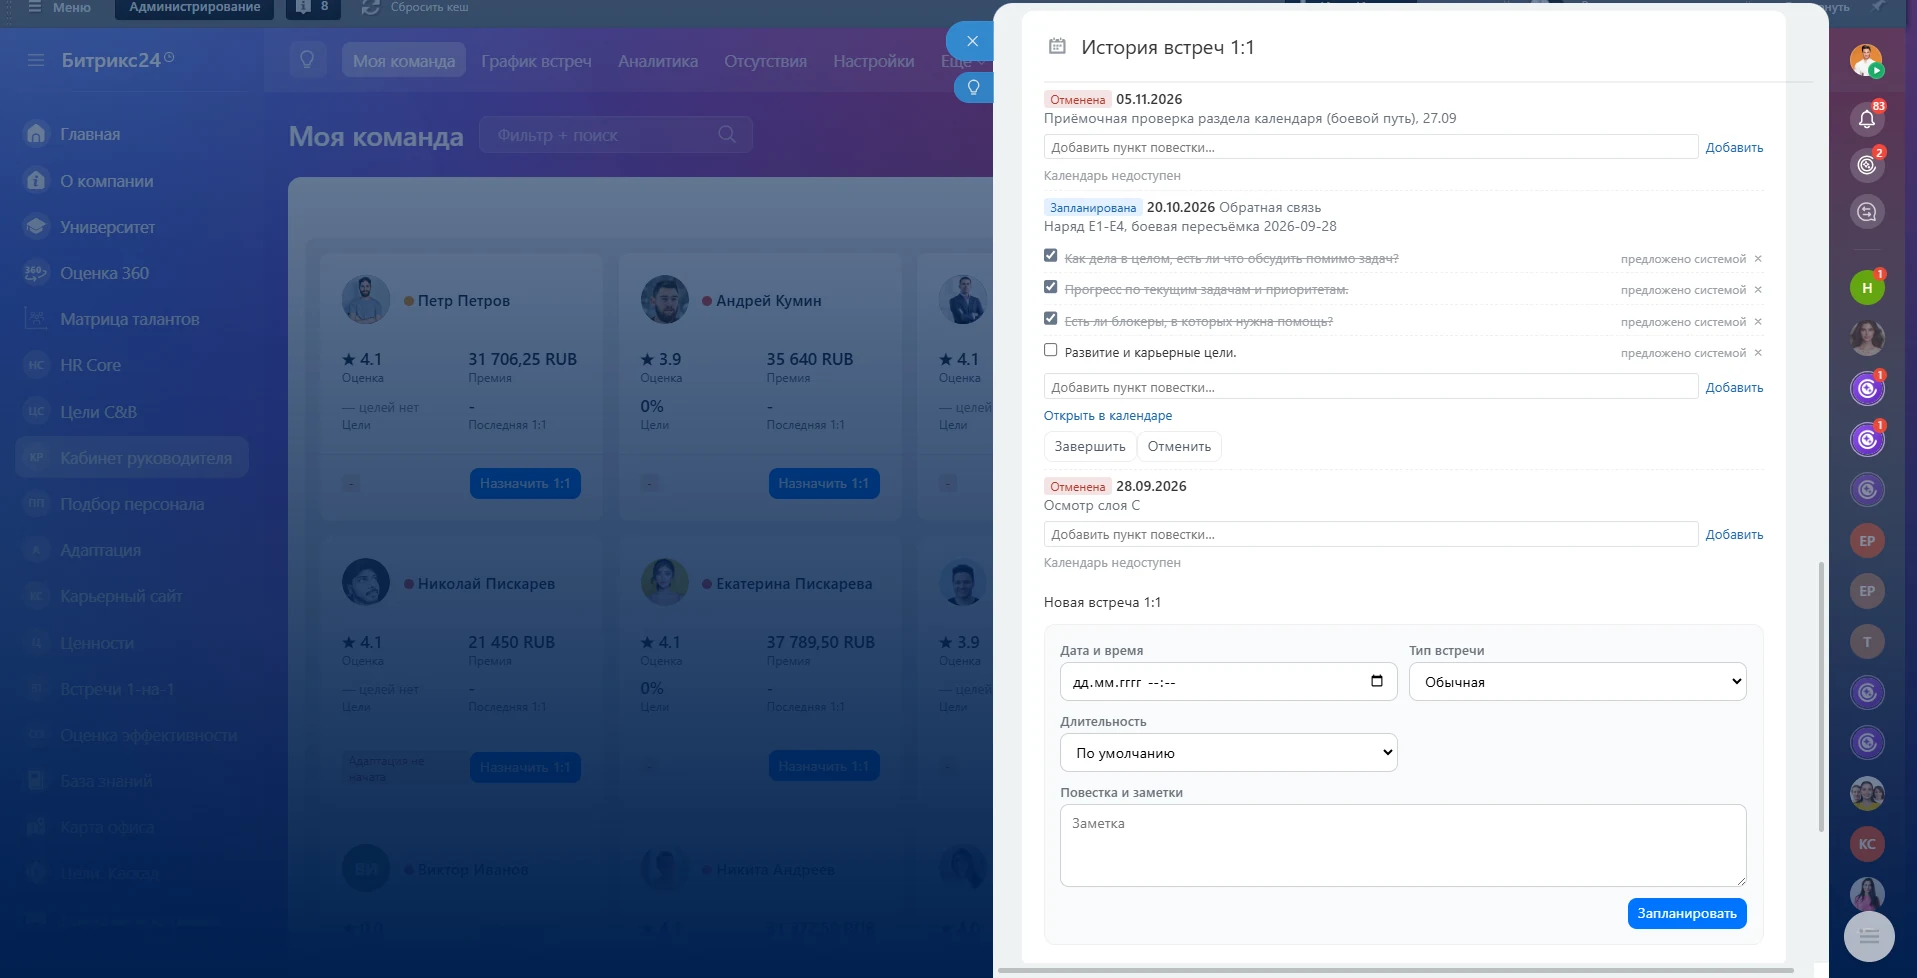The height and width of the screenshot is (978, 1917).
Task: Click Завершить for the planned meeting
Action: (x=1089, y=446)
